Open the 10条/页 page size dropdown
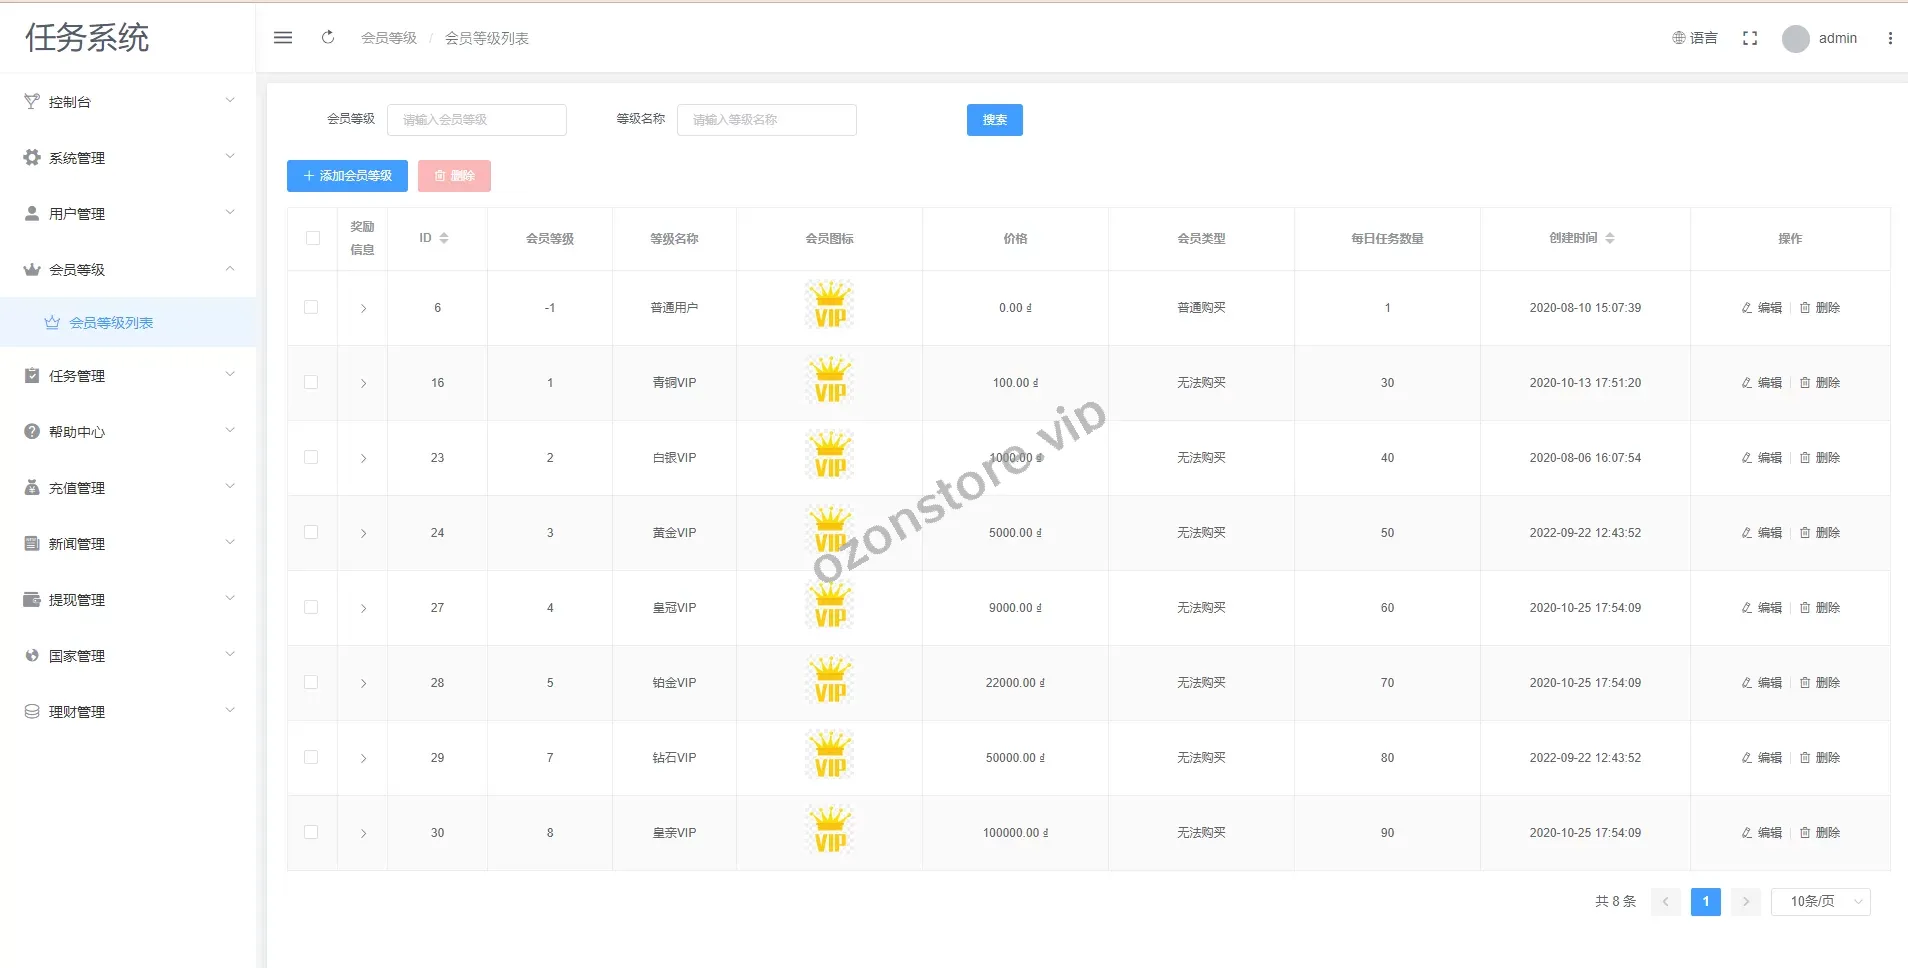This screenshot has width=1908, height=968. (1820, 902)
